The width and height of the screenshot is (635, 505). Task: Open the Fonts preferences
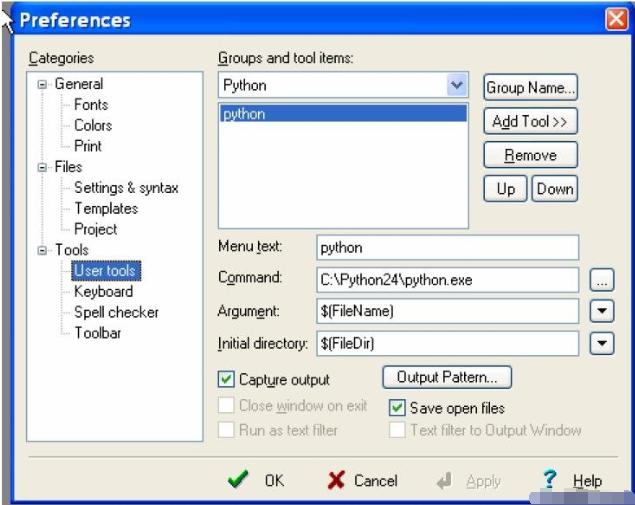[91, 104]
